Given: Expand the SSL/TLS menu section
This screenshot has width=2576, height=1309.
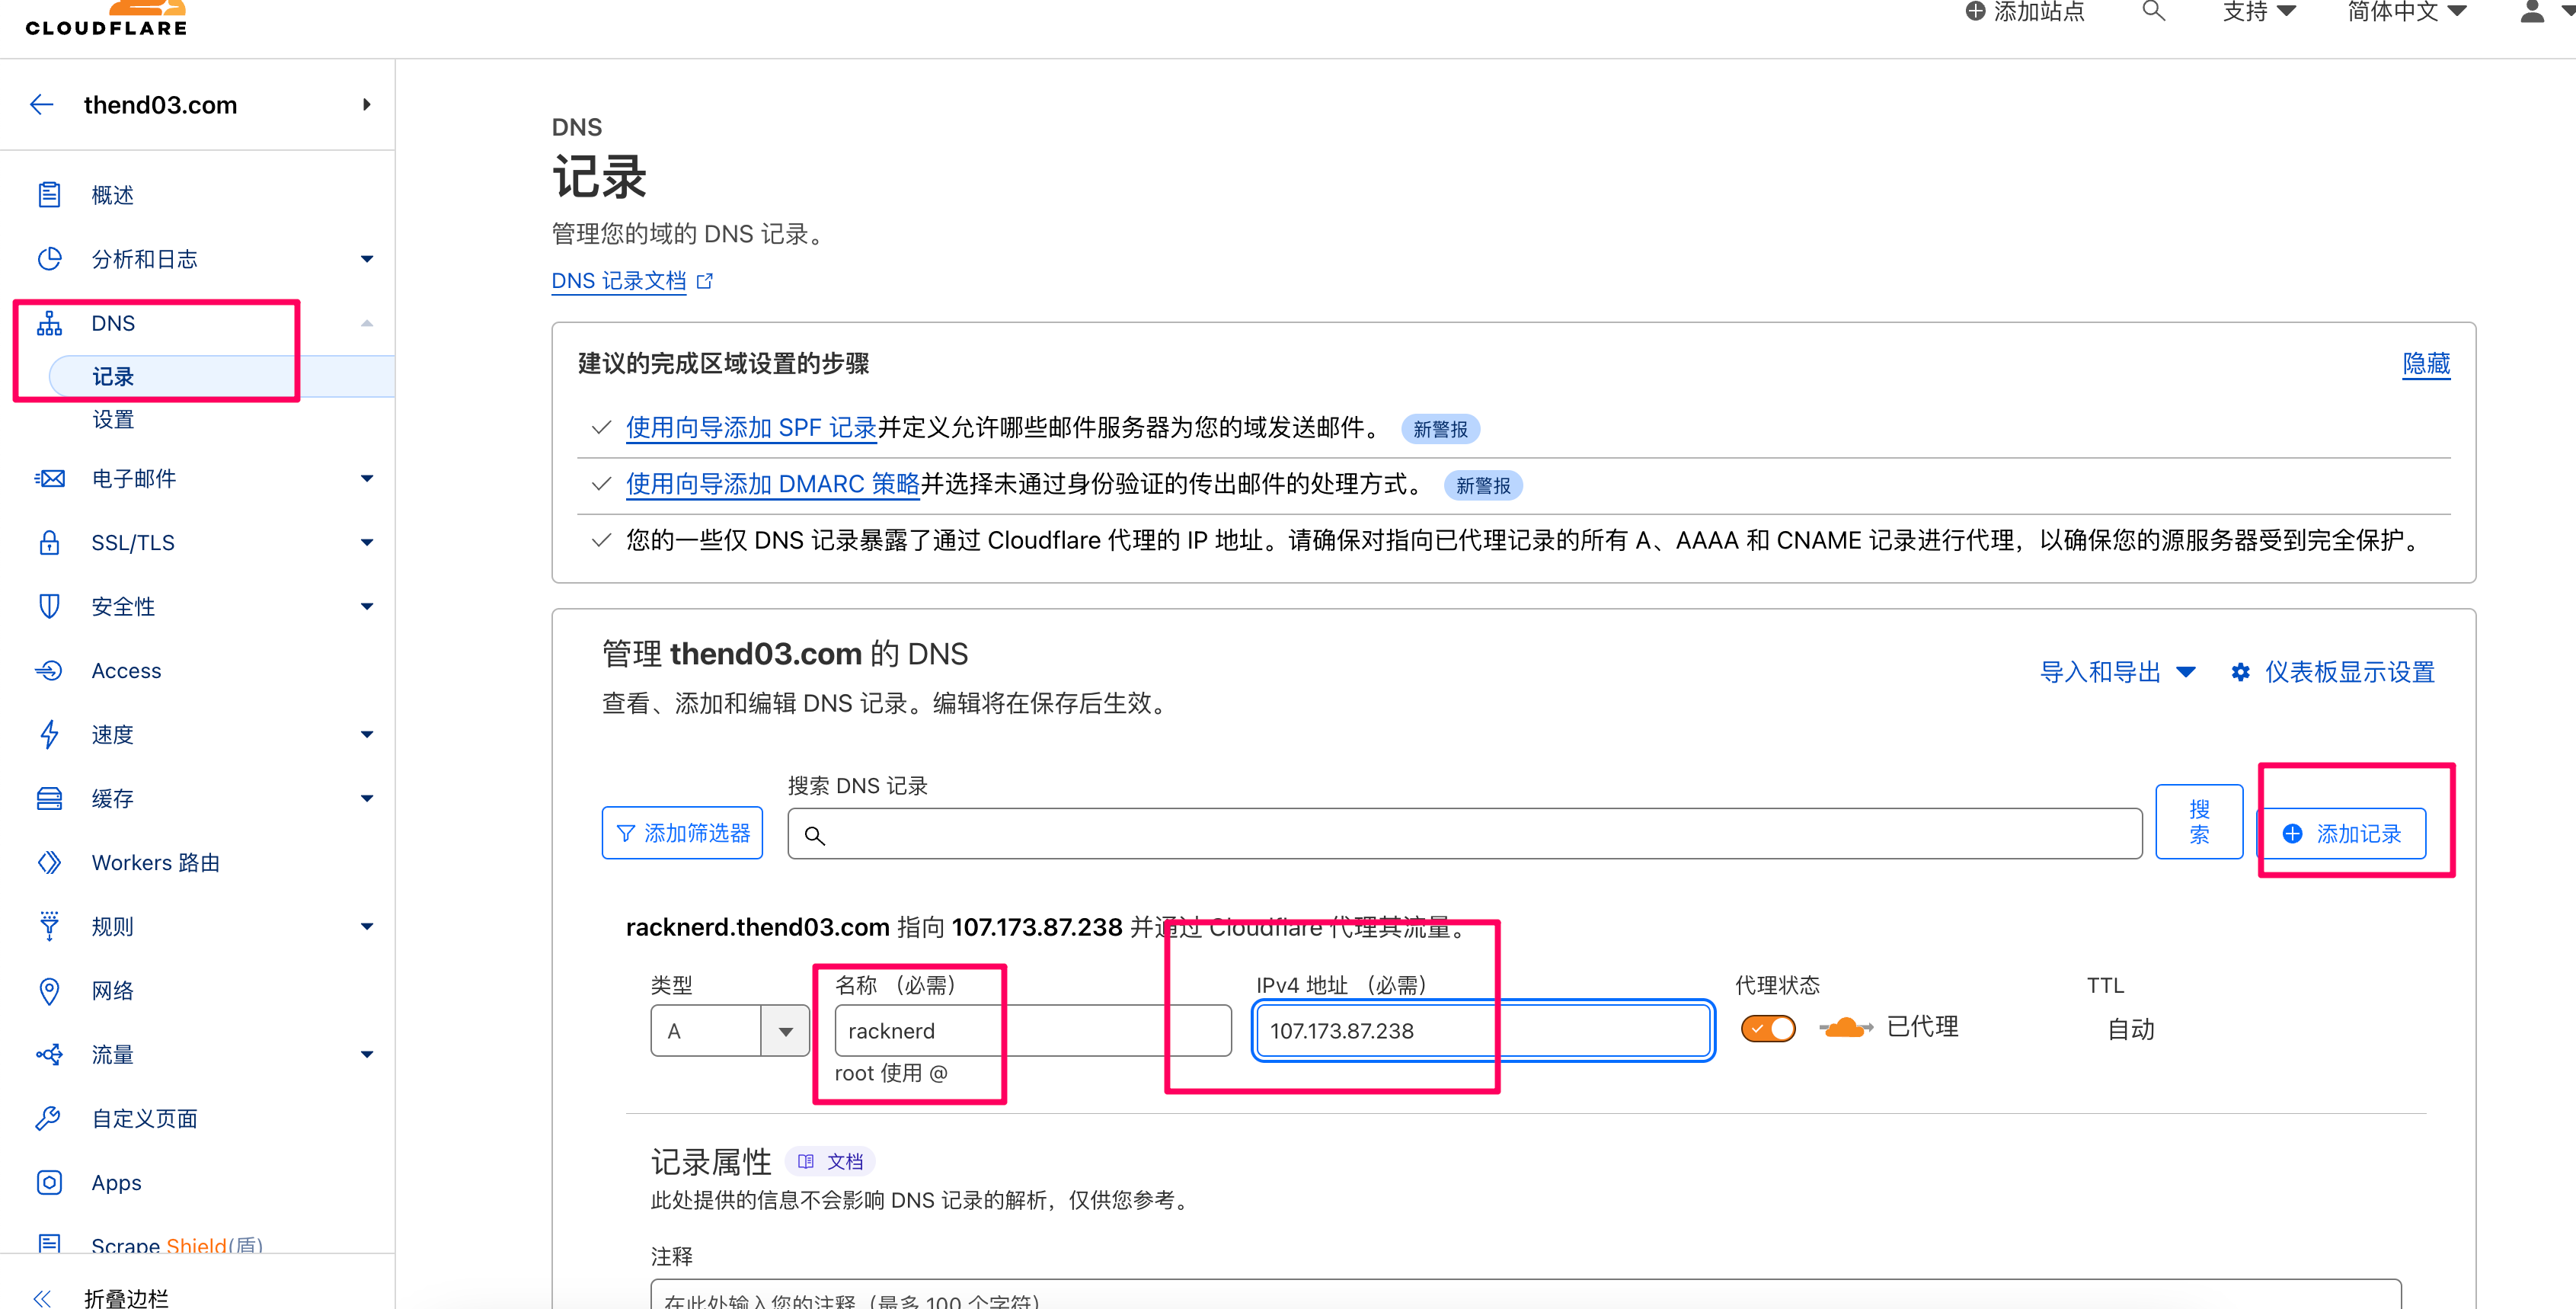Looking at the screenshot, I should tap(367, 542).
